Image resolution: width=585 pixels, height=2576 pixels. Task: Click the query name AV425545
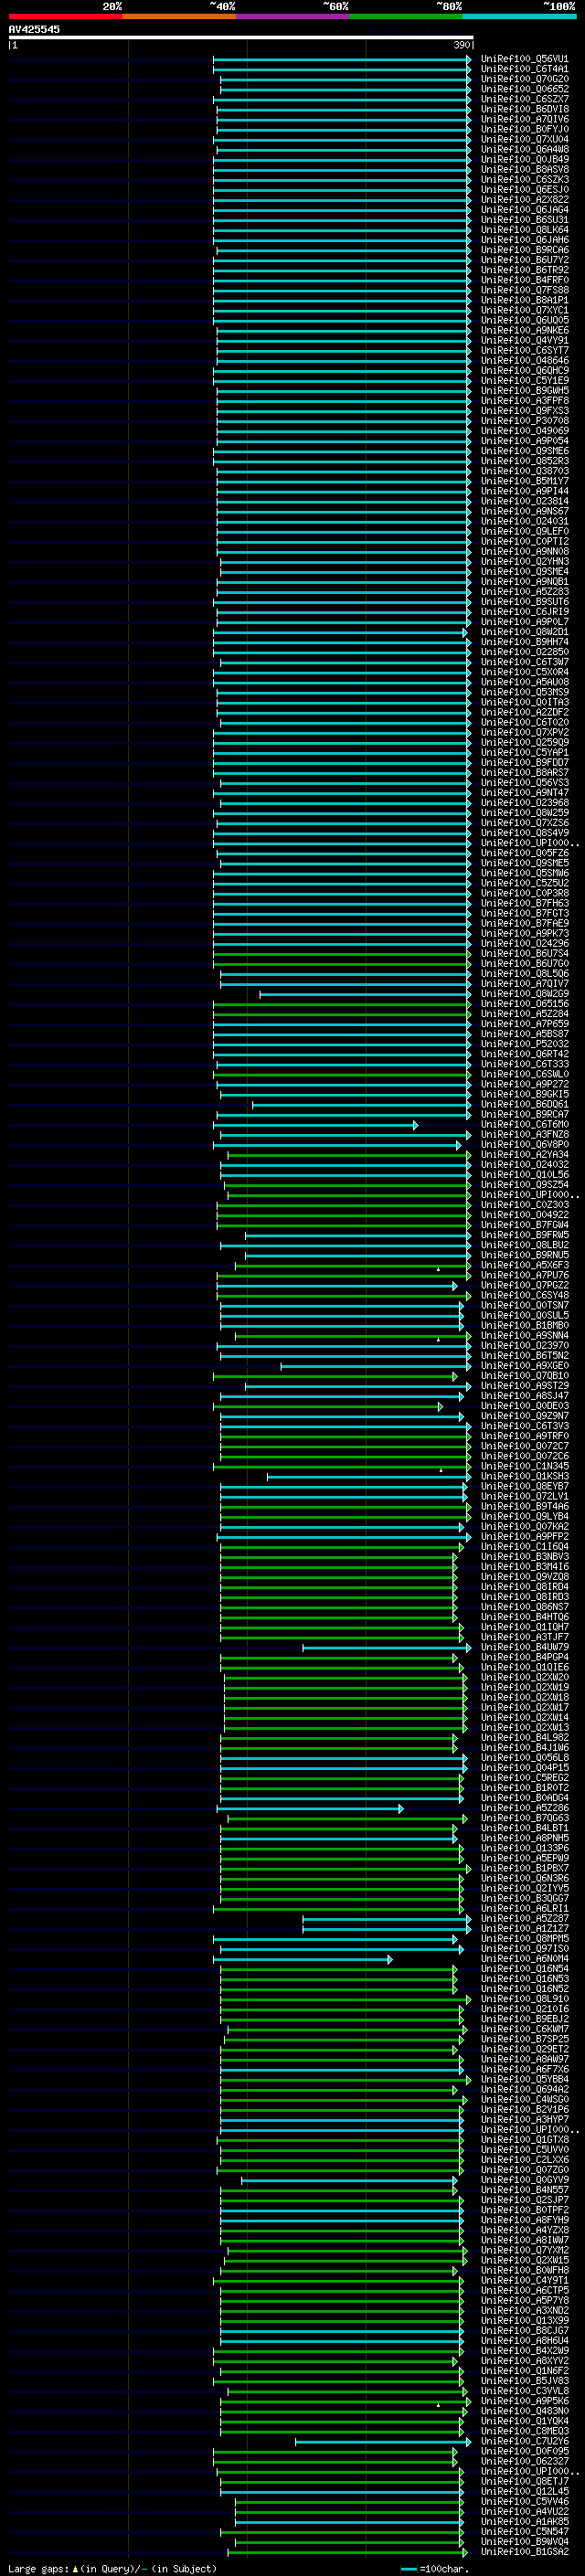tap(34, 29)
